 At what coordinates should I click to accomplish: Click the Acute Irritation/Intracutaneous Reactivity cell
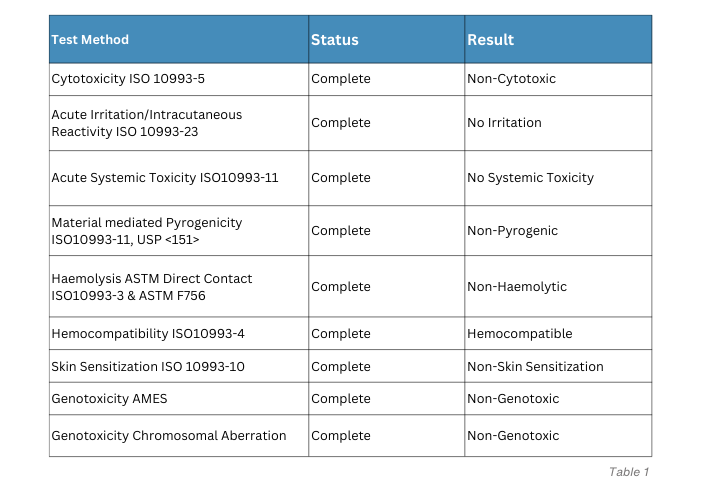pyautogui.click(x=179, y=123)
